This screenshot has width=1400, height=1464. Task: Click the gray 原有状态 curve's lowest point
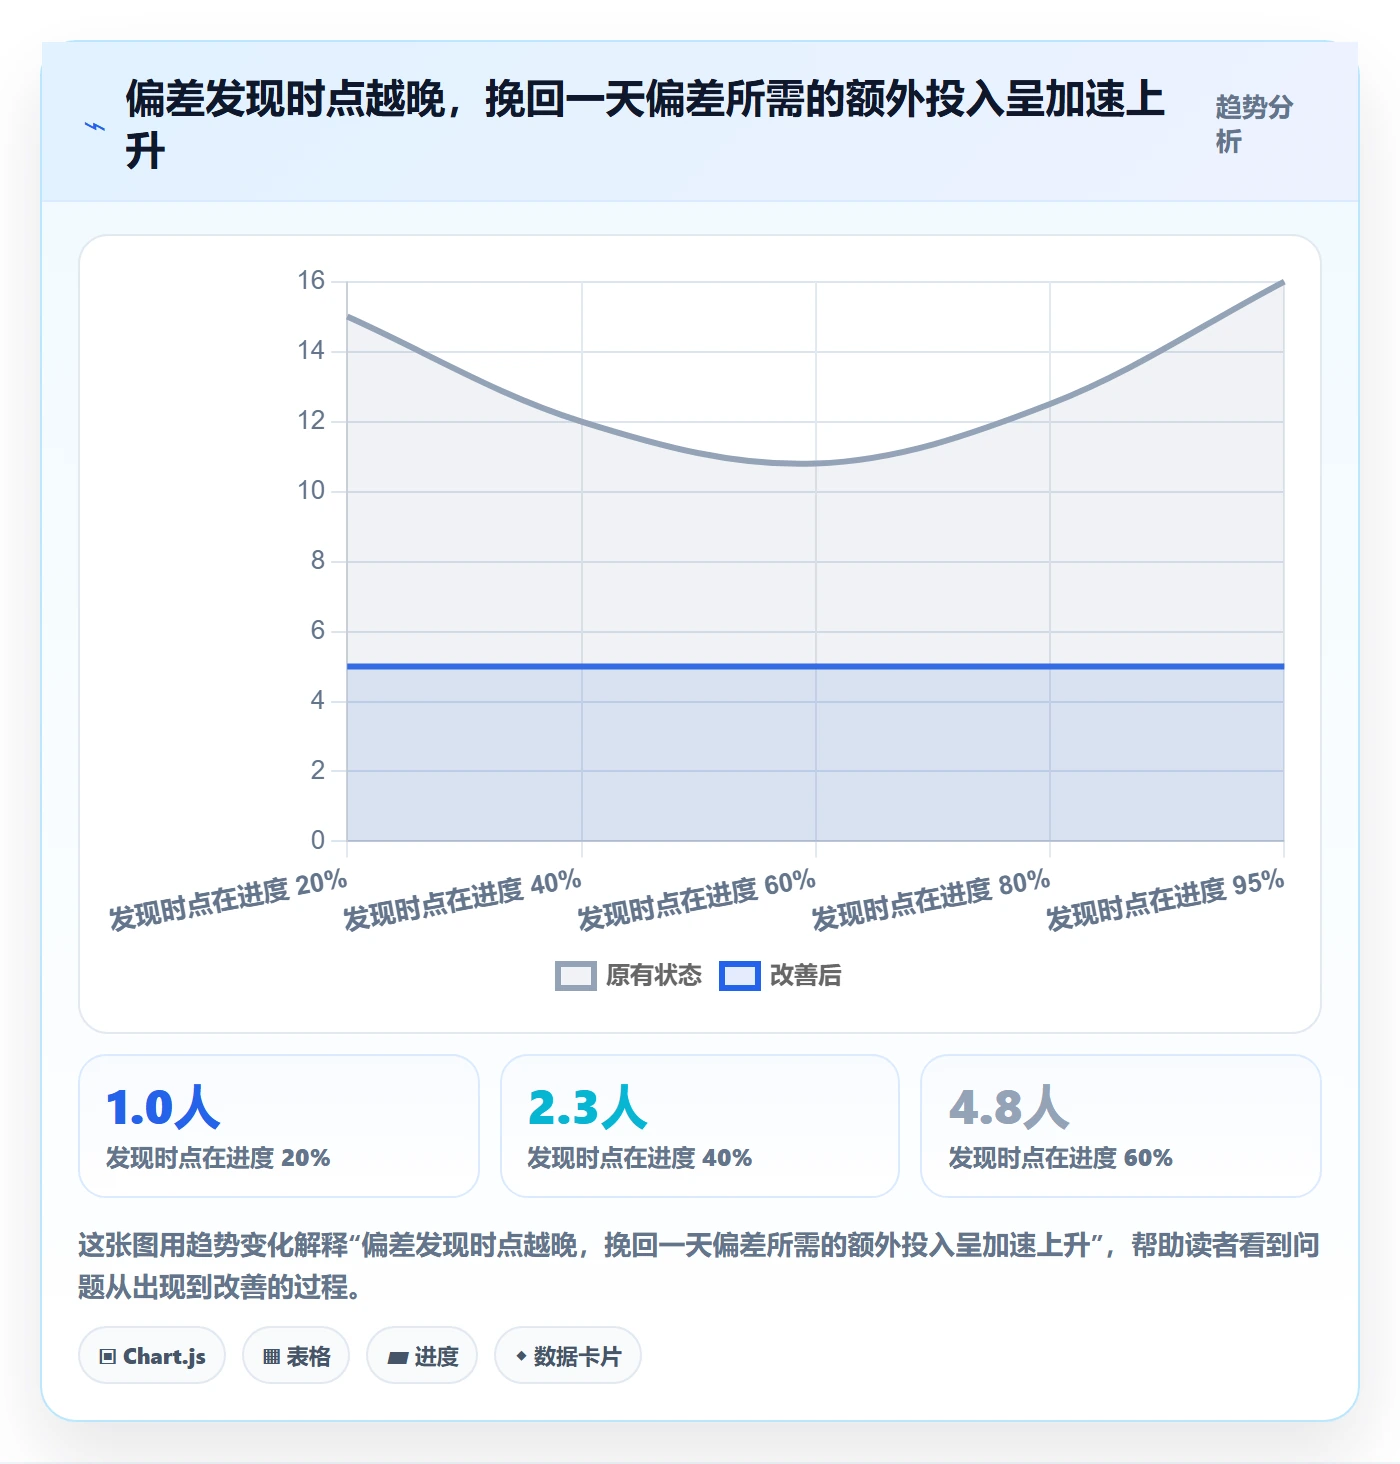tap(804, 463)
